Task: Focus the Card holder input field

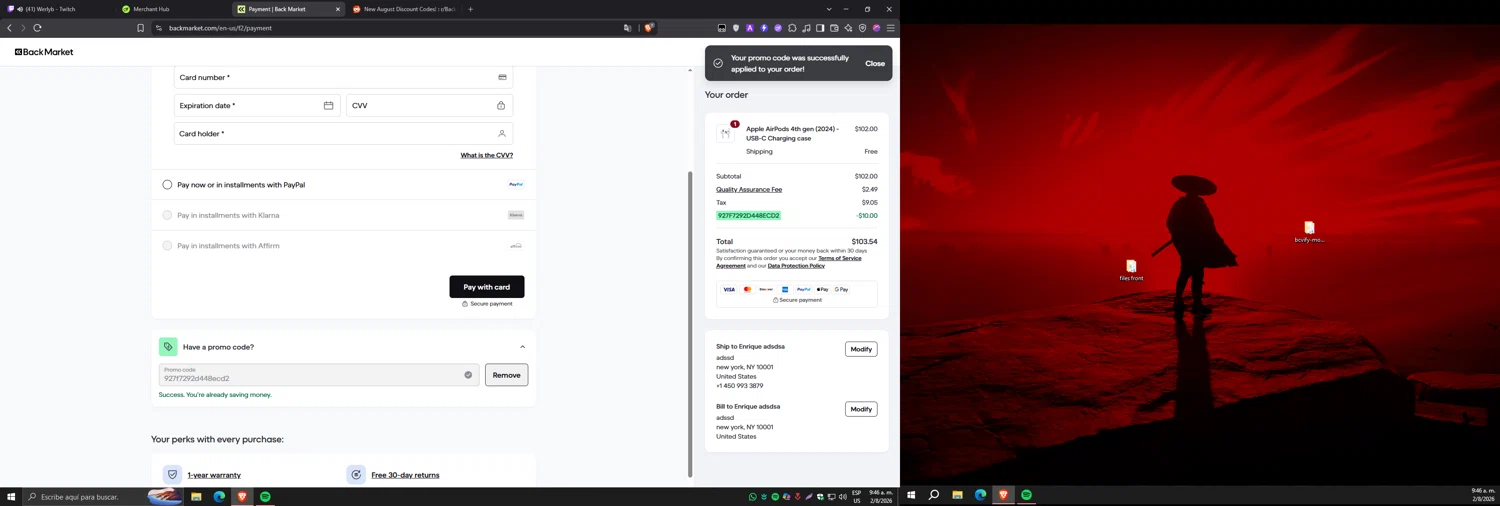Action: pyautogui.click(x=343, y=133)
